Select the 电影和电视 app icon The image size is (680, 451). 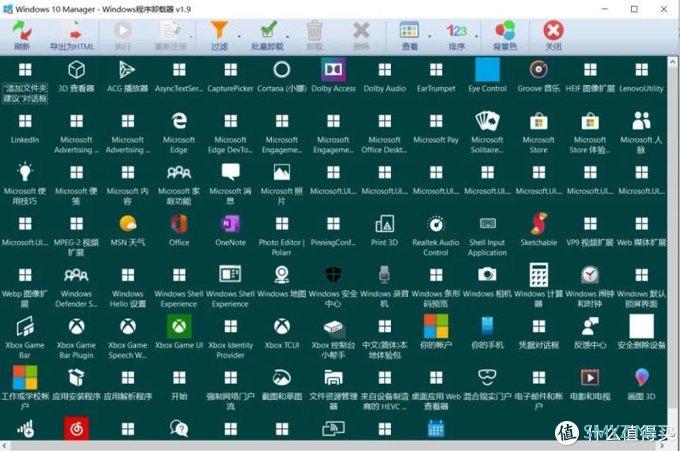tap(590, 377)
